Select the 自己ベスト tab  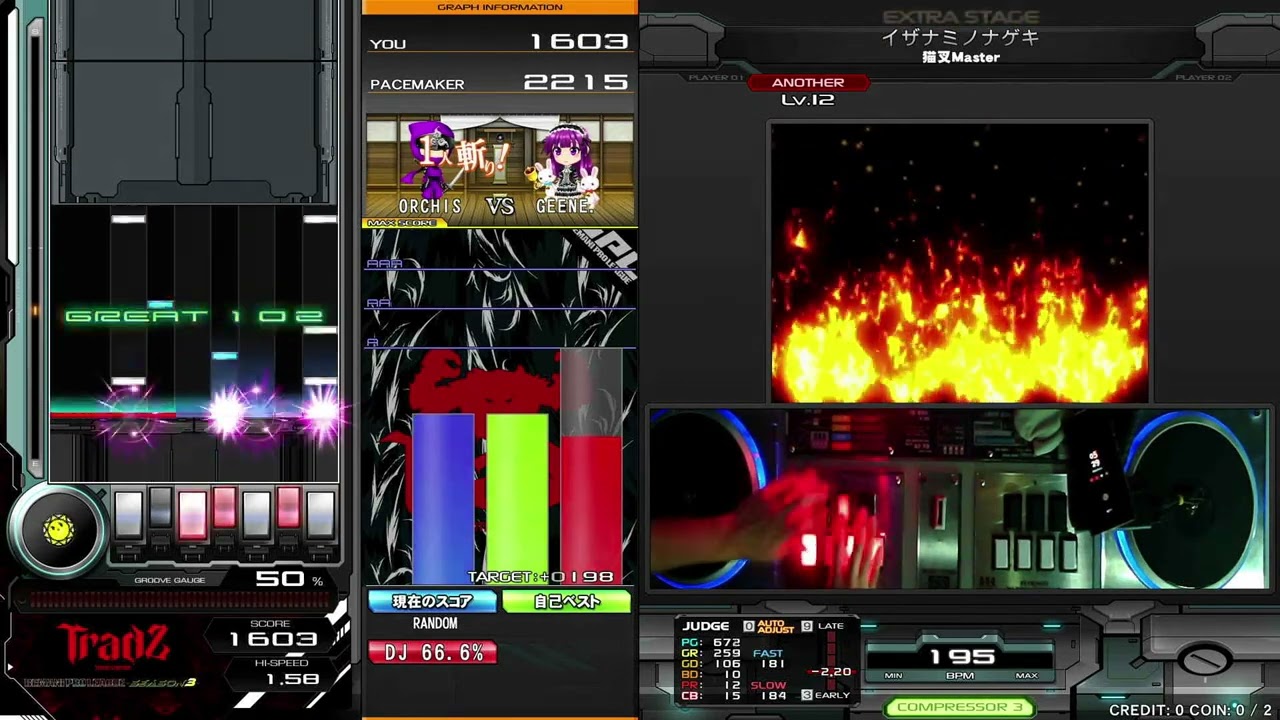566,601
